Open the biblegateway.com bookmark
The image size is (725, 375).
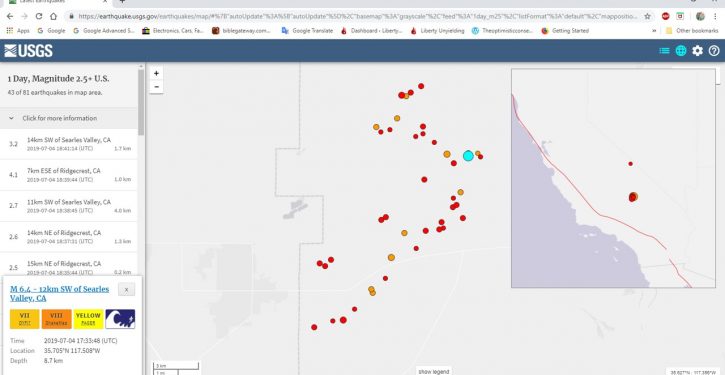[x=241, y=31]
